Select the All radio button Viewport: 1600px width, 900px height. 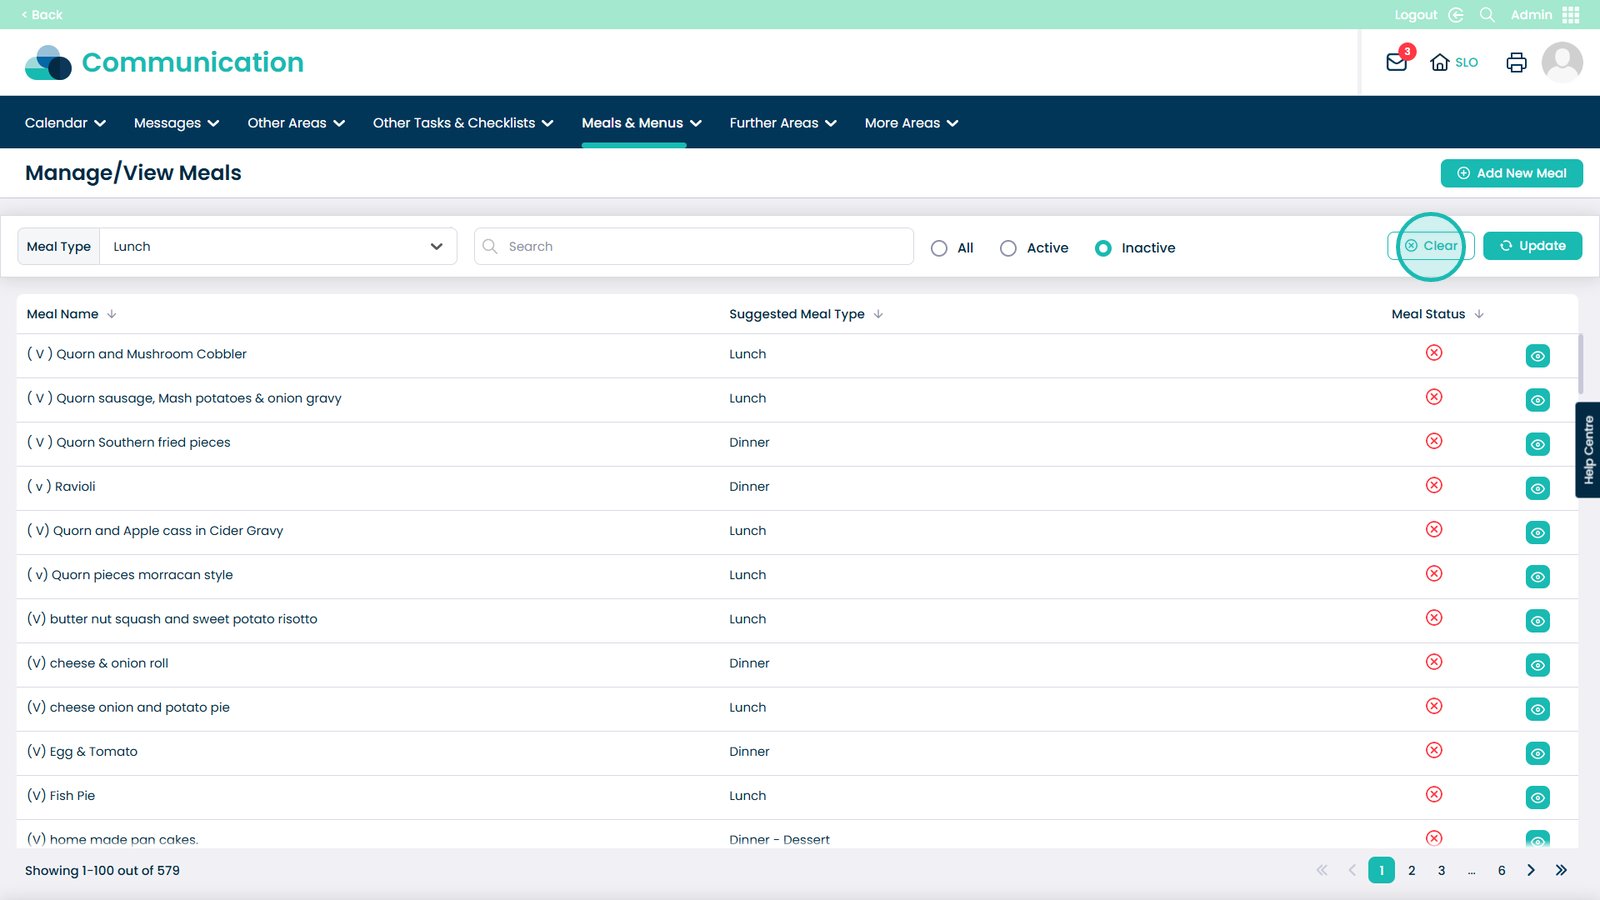pos(939,248)
